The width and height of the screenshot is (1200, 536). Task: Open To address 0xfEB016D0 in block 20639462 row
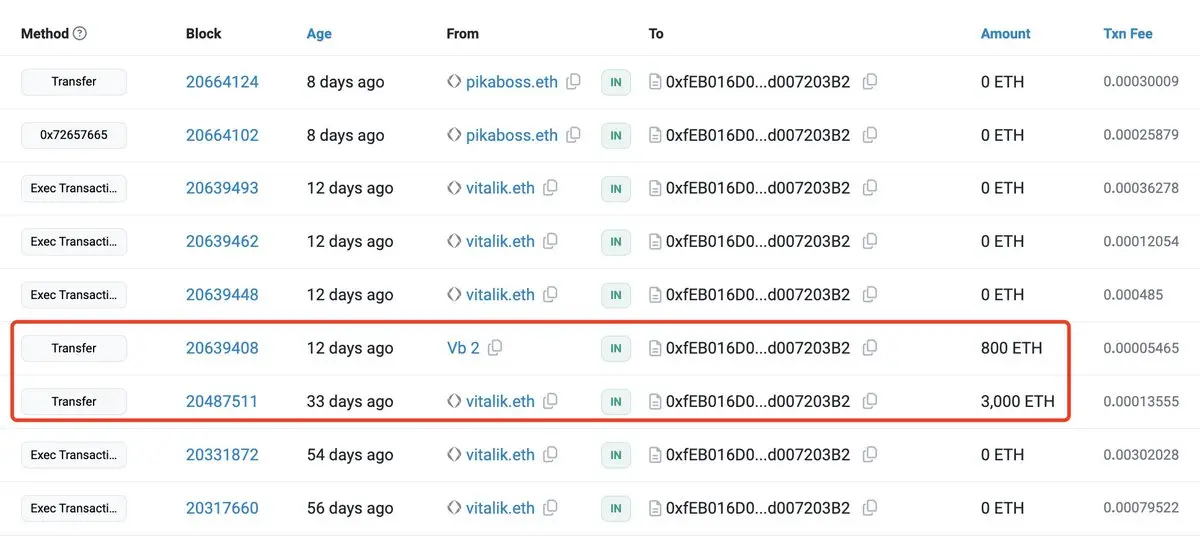758,241
